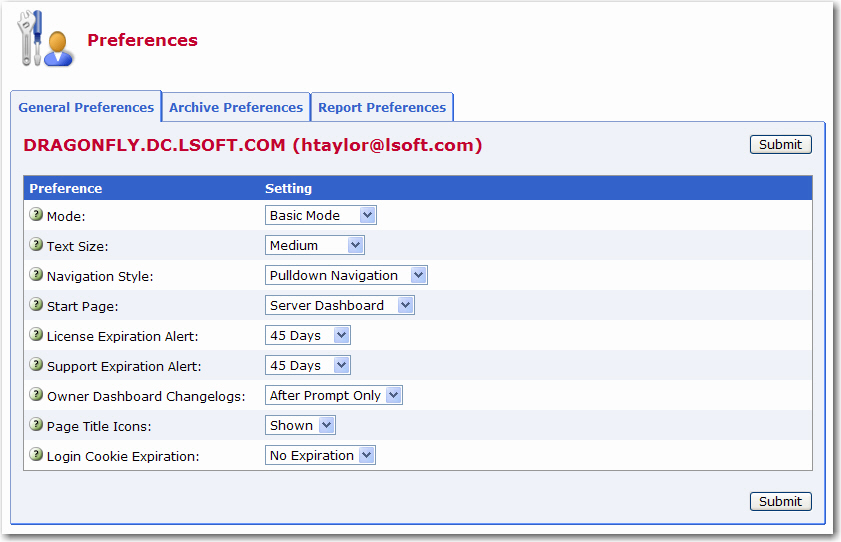Viewport: 841px width, 542px height.
Task: Open help for Owner Dashboard Changelogs
Action: 36,395
